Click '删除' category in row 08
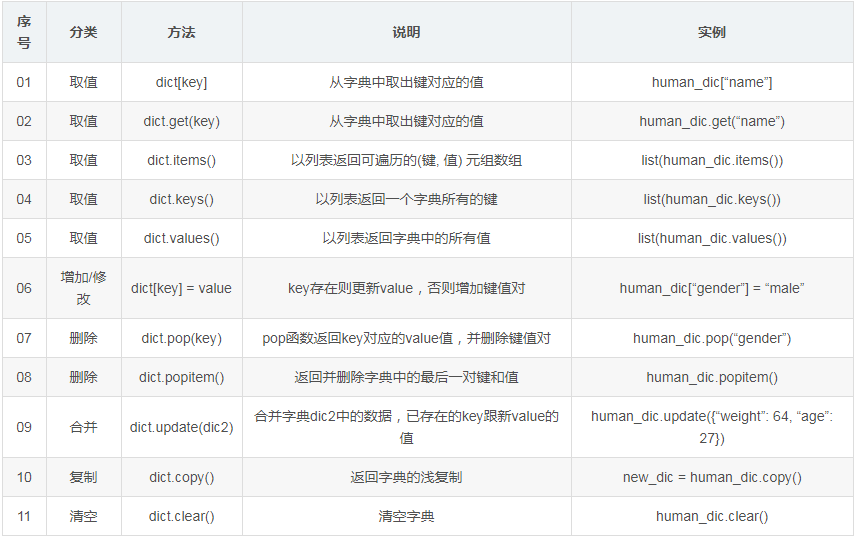This screenshot has width=856, height=540. [84, 377]
